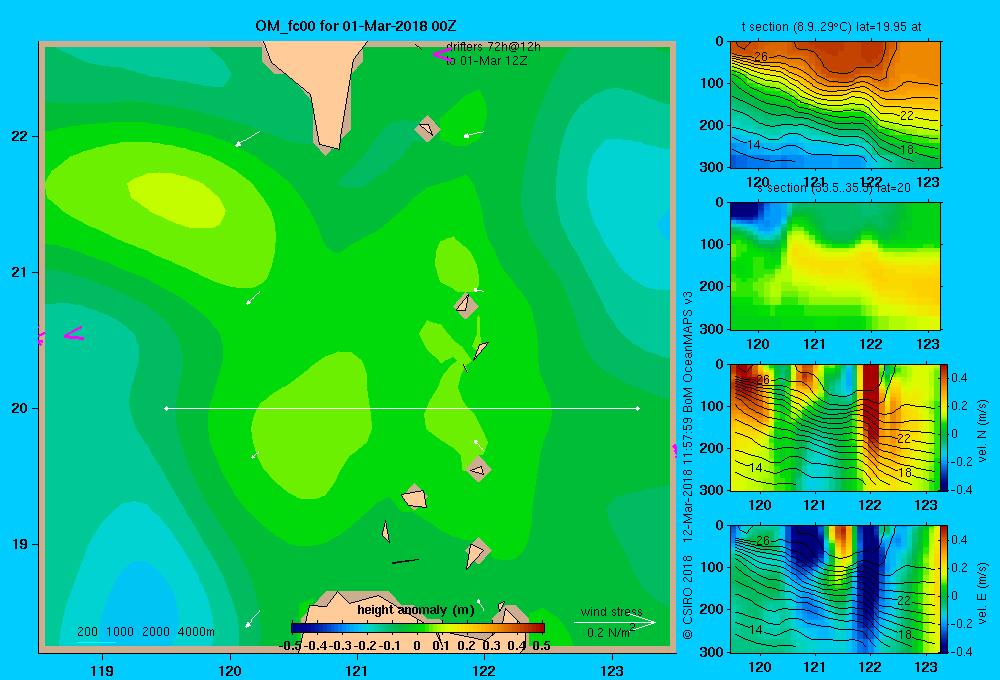This screenshot has height=680, width=1000.
Task: Click latitude label 21 on main map axis
Action: pos(20,272)
